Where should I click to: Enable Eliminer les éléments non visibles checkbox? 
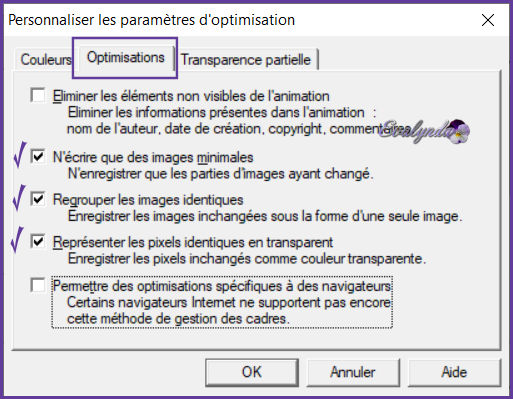(x=38, y=95)
